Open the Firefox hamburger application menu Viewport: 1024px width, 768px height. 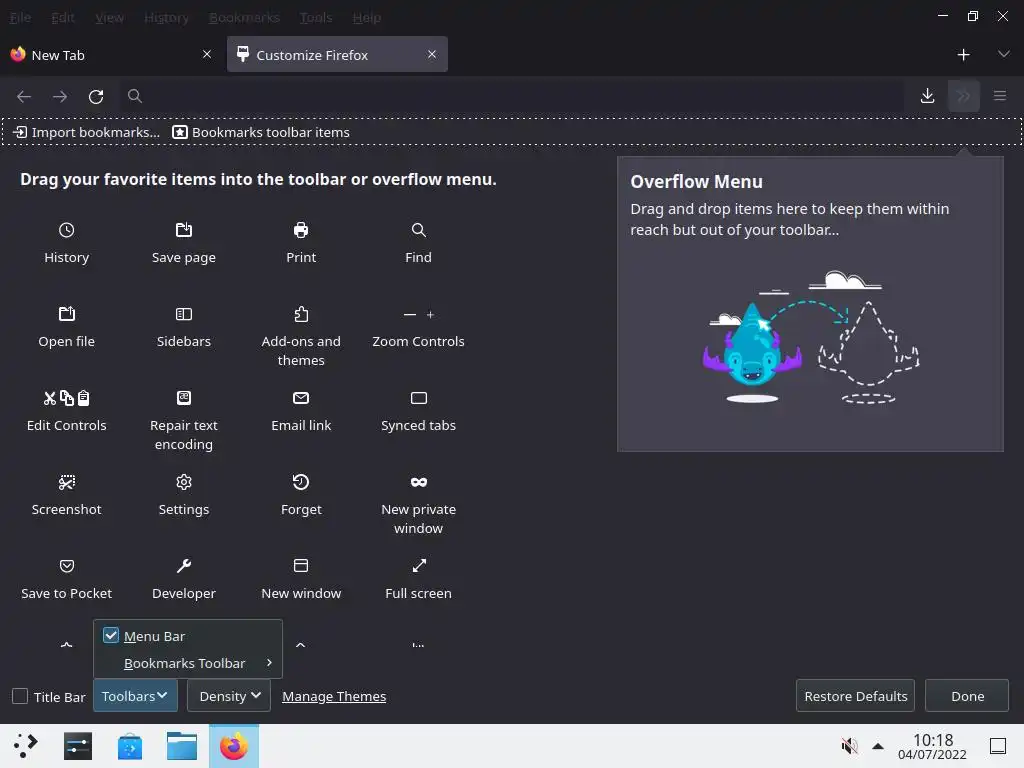[x=999, y=96]
